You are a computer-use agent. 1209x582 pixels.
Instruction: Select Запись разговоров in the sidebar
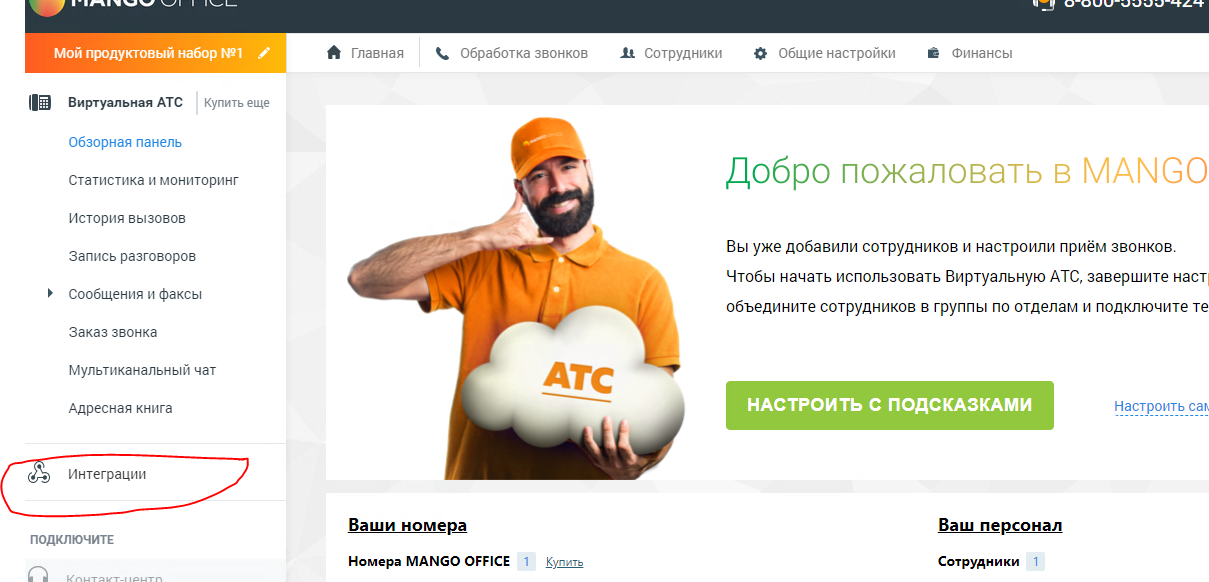(x=132, y=256)
